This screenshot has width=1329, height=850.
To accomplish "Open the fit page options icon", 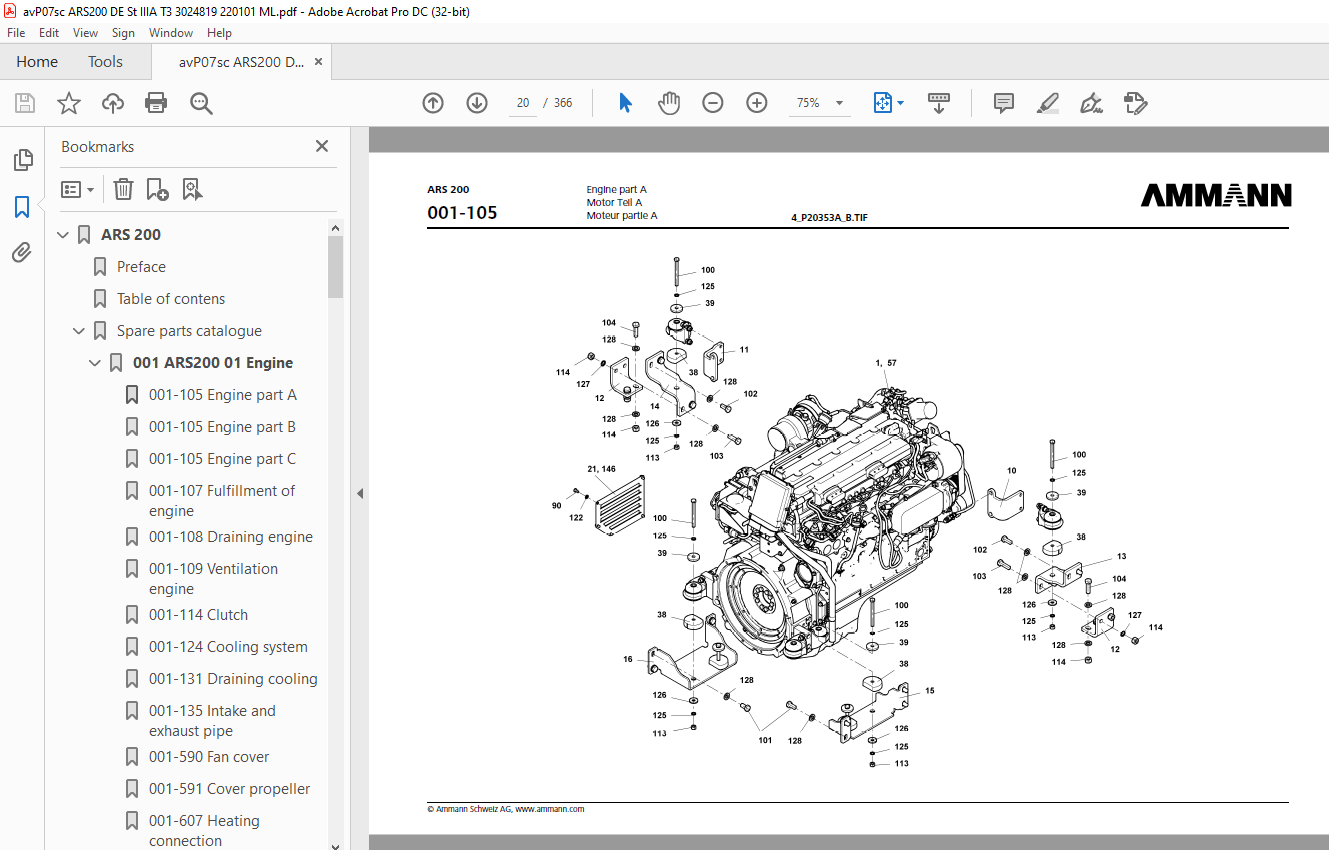I will click(888, 103).
